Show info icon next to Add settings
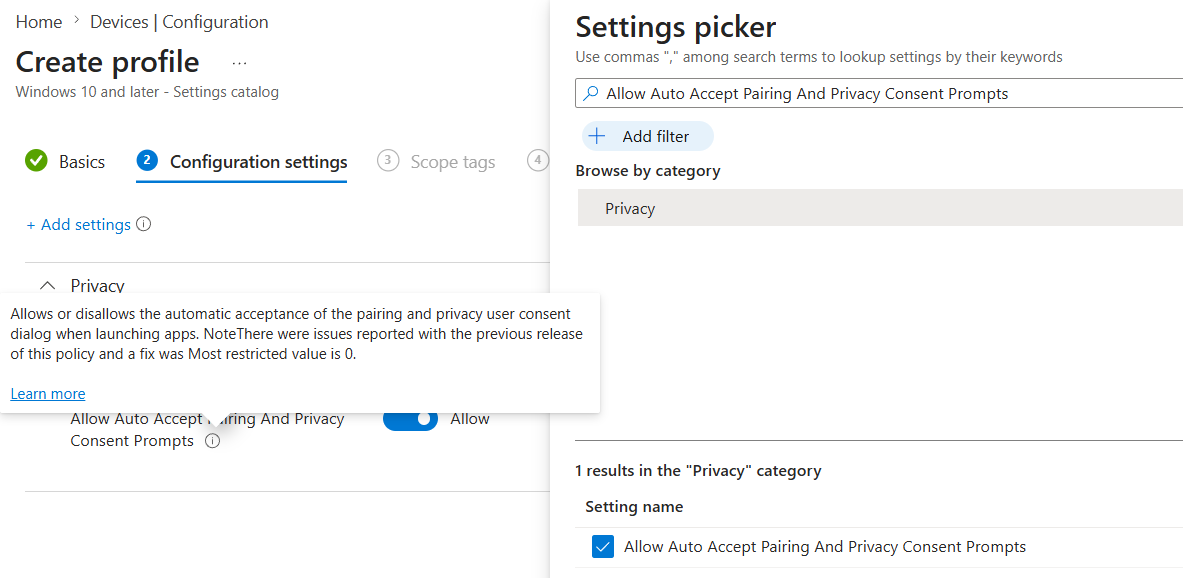 point(144,224)
